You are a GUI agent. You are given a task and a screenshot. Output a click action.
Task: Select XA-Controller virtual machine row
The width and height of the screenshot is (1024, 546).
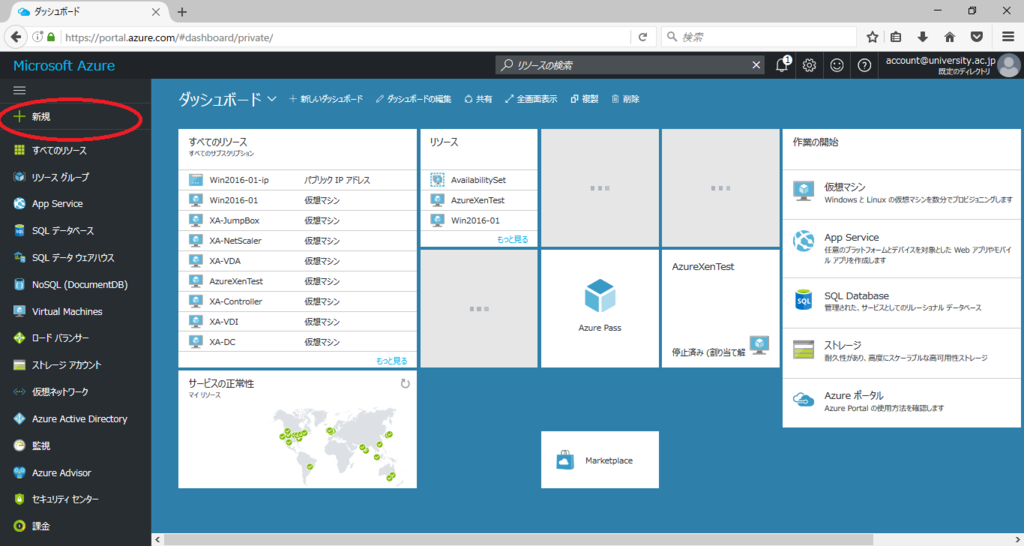pyautogui.click(x=297, y=302)
